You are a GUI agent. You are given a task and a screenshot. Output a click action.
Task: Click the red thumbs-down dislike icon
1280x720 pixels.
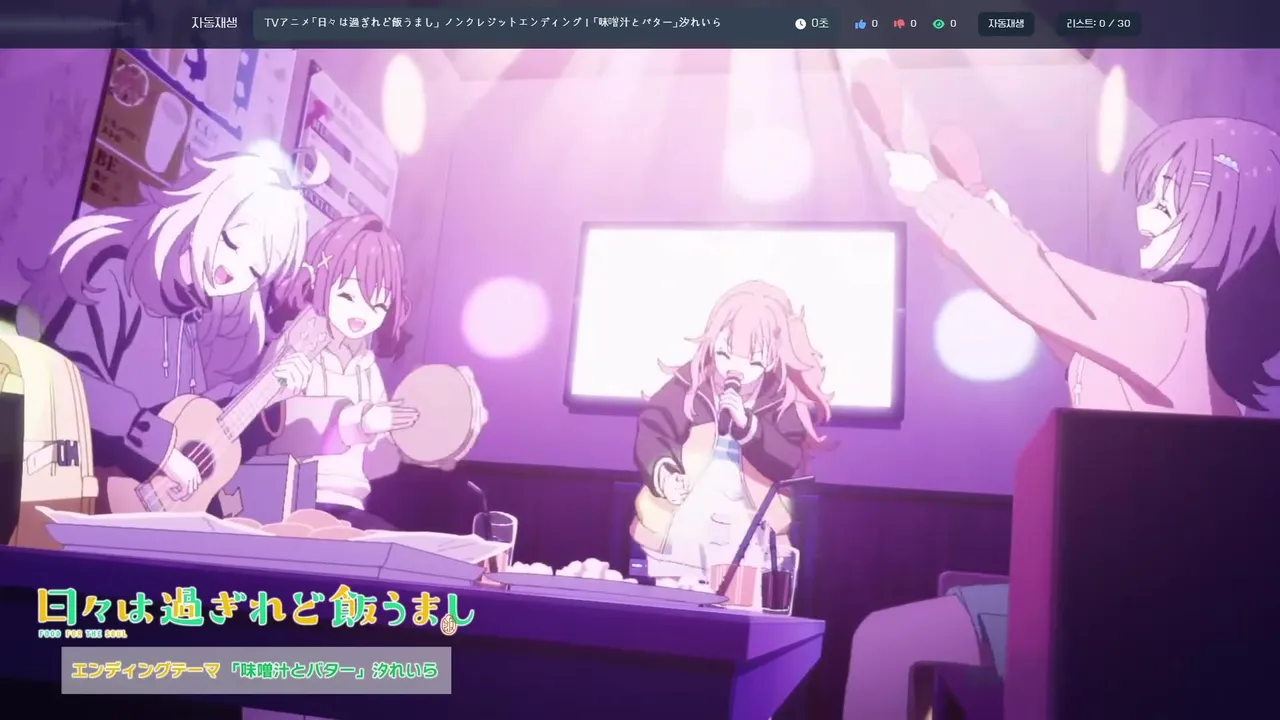899,23
